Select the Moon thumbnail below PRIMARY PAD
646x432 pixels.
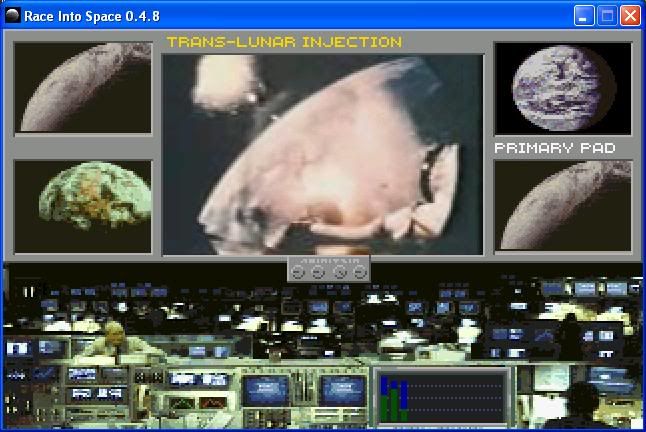coord(563,205)
